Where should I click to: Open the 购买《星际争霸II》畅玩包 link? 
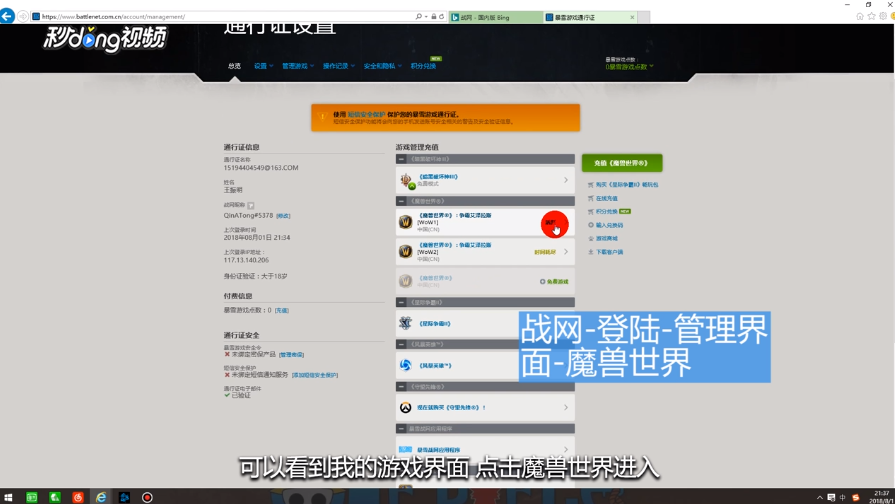click(626, 185)
